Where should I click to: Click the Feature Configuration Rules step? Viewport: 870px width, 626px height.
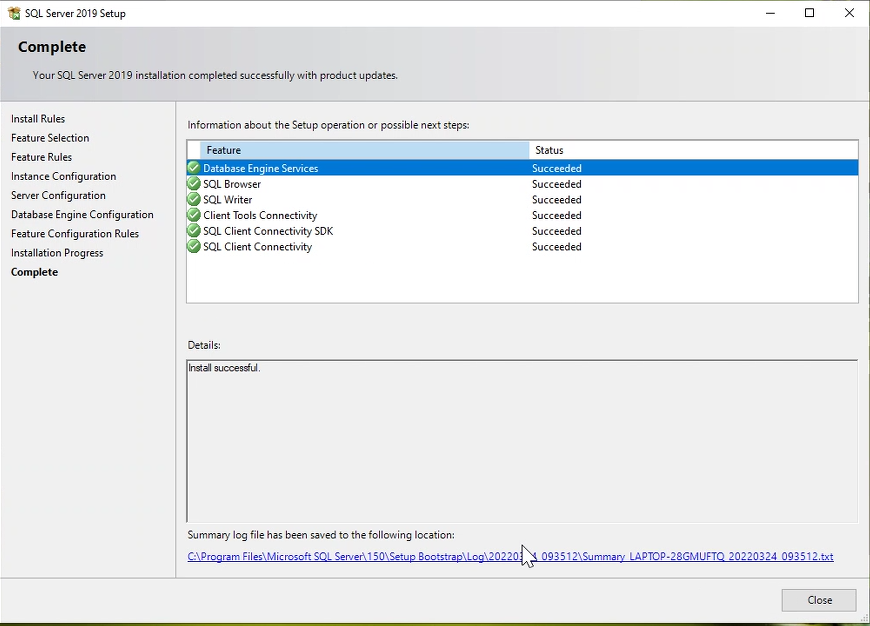75,233
